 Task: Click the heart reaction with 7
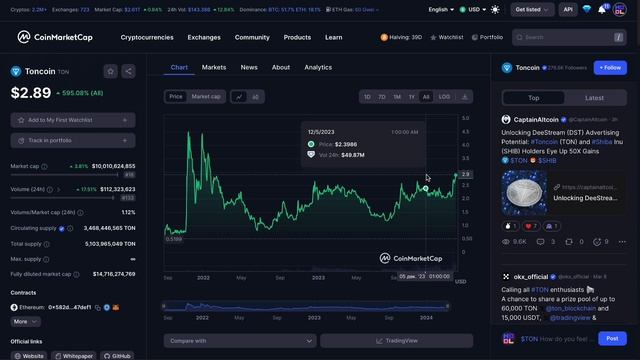531,226
